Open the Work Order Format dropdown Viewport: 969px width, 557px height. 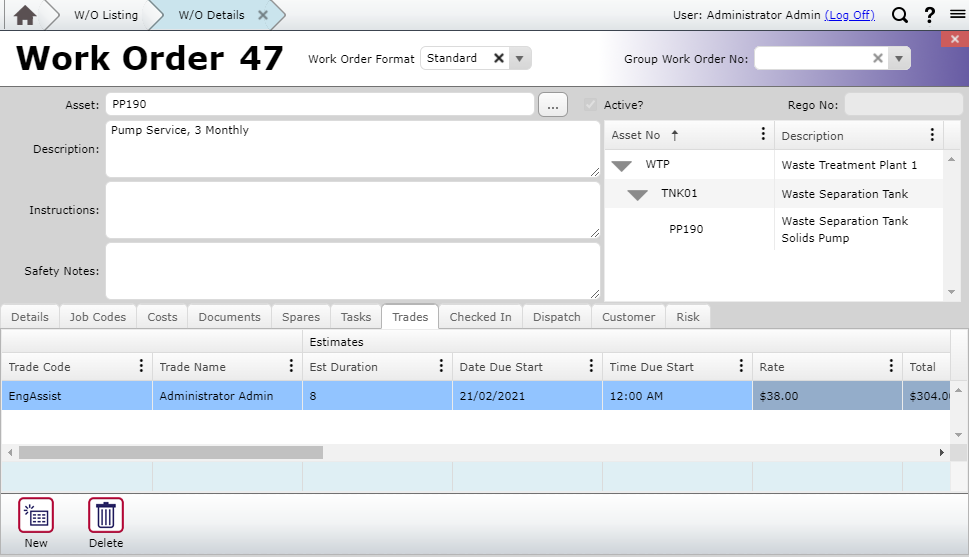[519, 59]
